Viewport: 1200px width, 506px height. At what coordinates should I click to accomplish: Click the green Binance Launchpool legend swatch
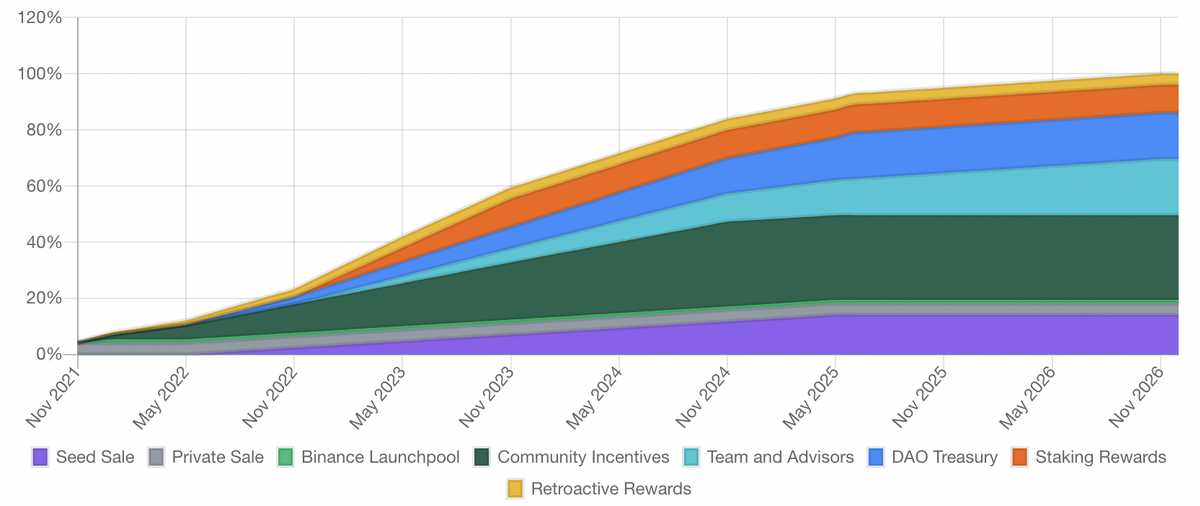(285, 457)
